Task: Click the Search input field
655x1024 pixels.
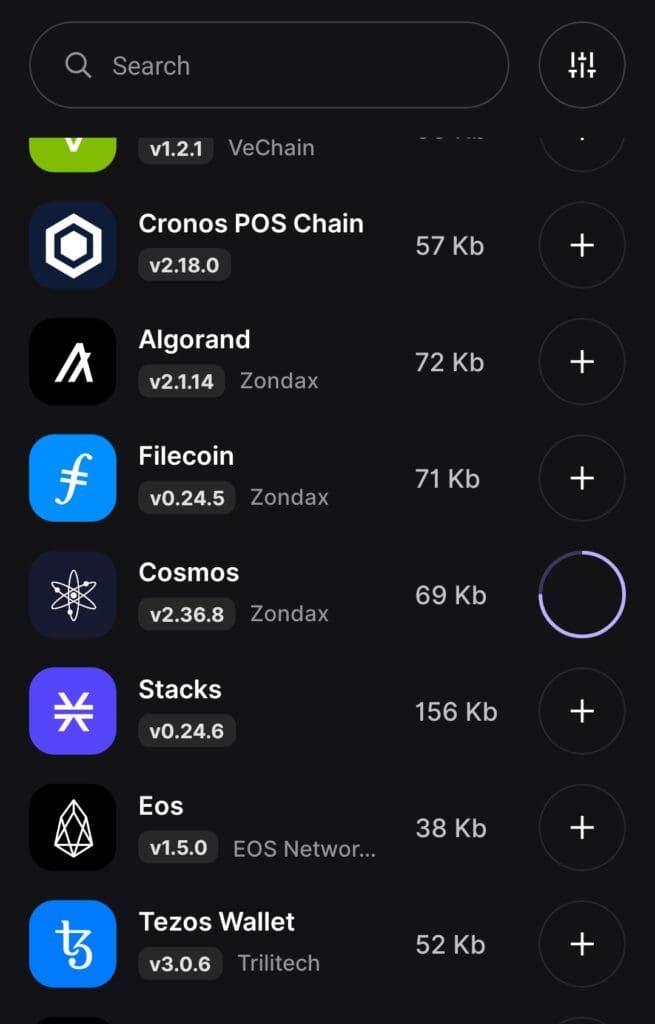Action: coord(270,66)
